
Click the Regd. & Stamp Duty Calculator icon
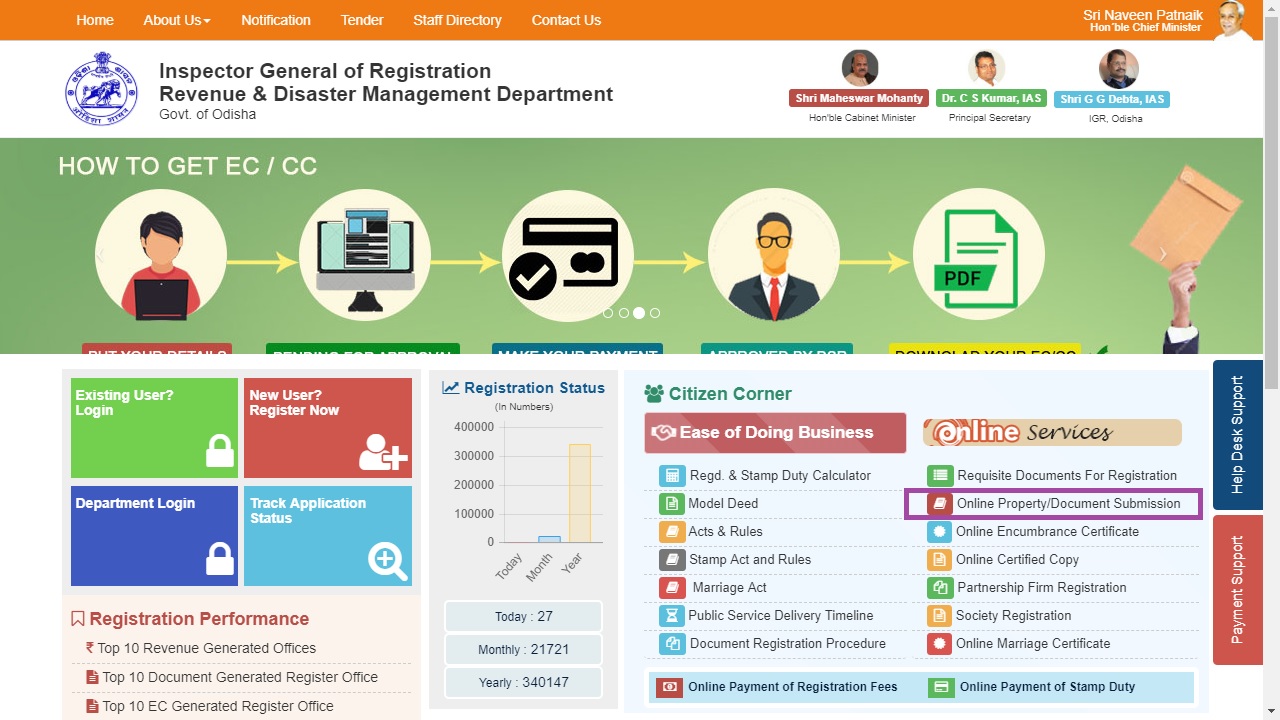[x=672, y=476]
